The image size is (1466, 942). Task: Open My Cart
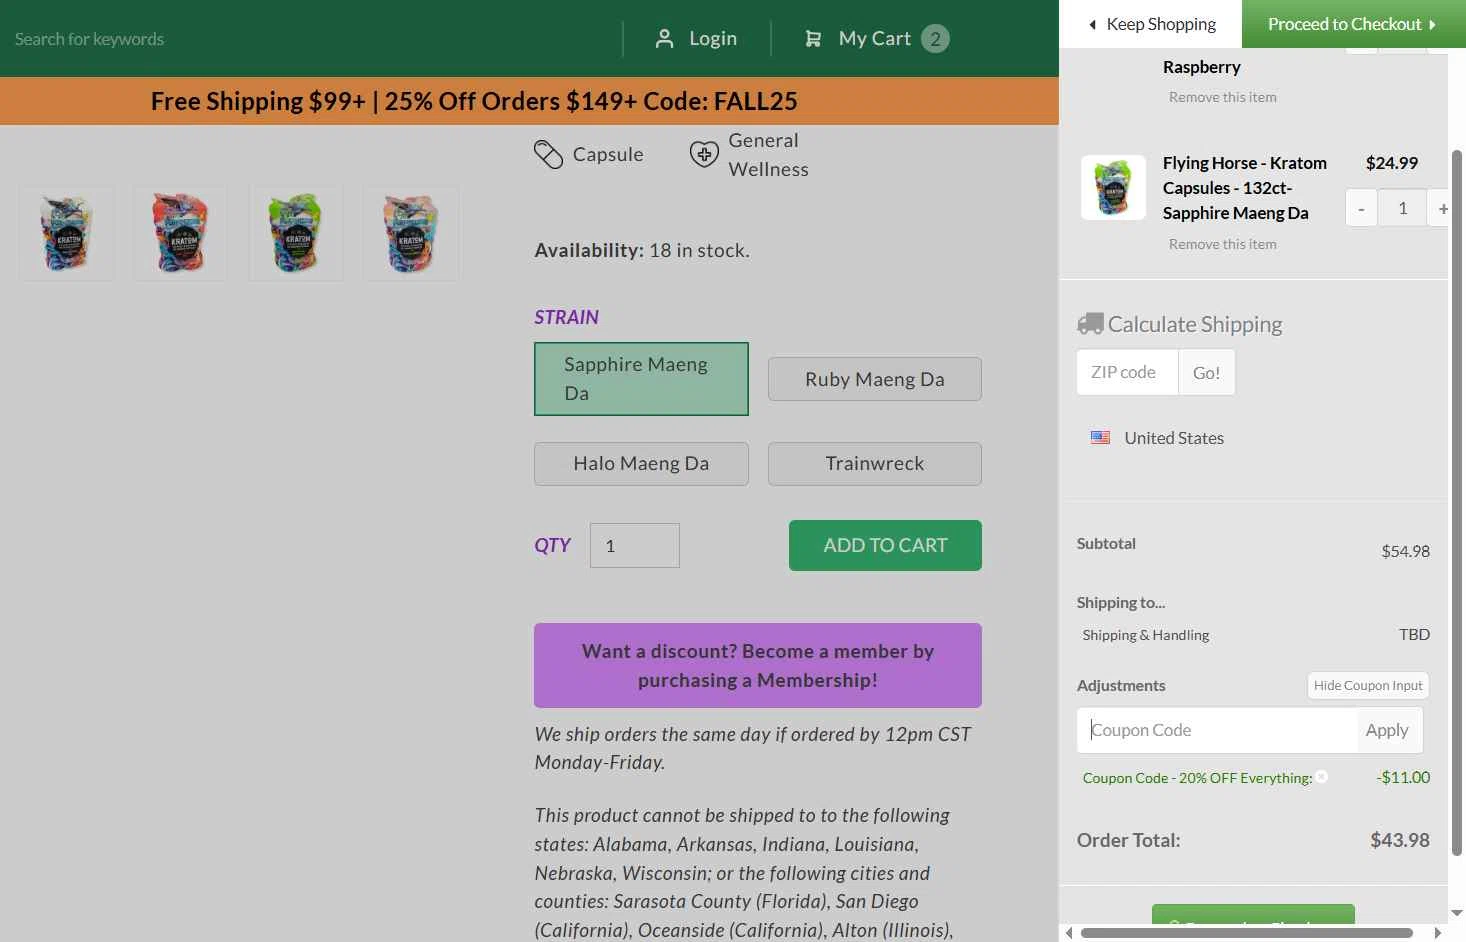click(x=875, y=39)
